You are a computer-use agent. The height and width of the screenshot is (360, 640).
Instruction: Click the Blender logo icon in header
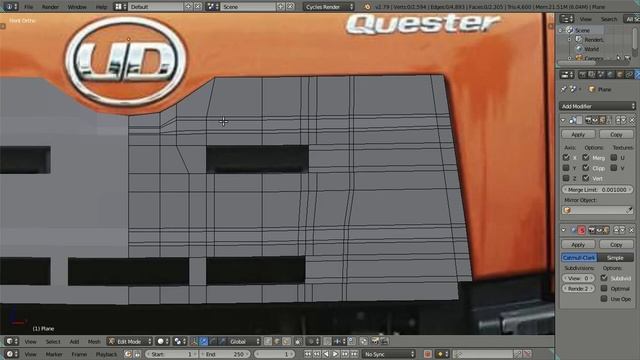[367, 7]
